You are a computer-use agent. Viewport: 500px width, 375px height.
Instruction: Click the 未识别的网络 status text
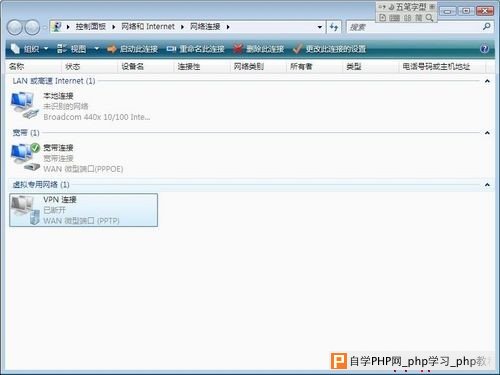tap(66, 106)
